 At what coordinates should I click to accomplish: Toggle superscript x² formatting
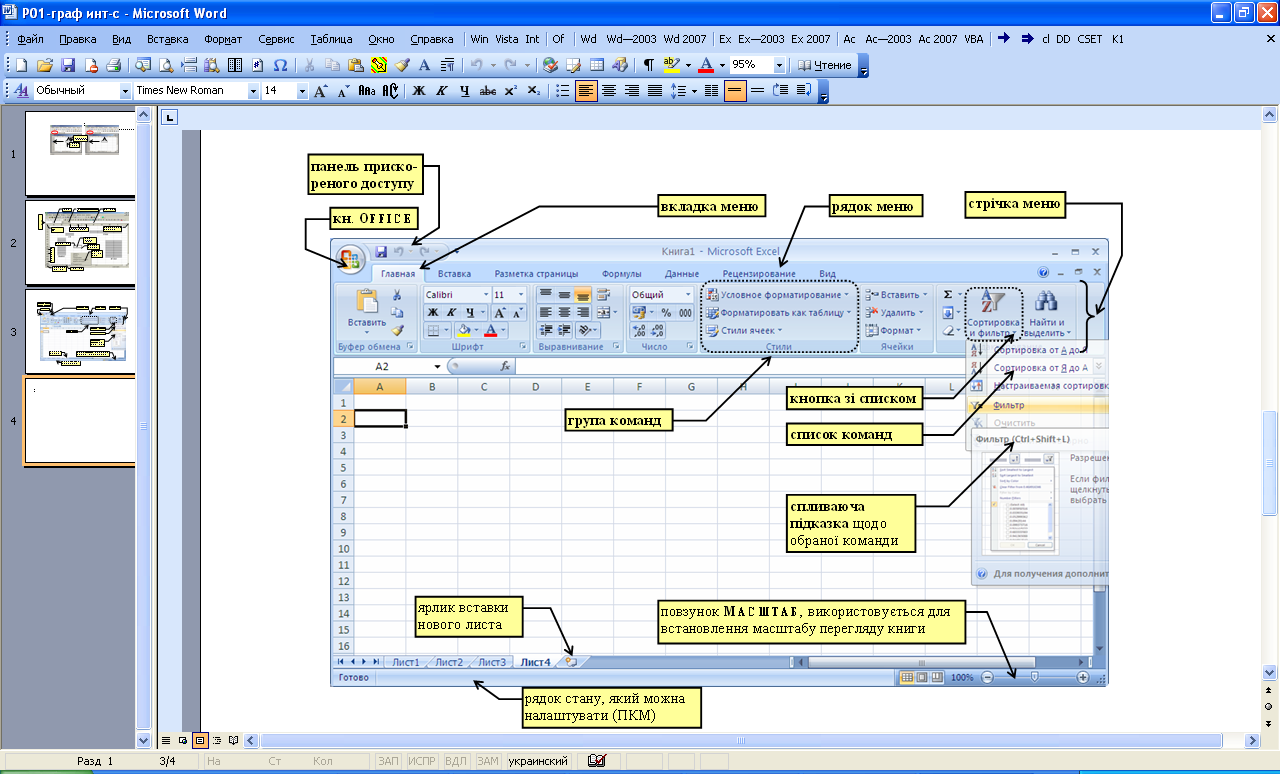point(511,90)
